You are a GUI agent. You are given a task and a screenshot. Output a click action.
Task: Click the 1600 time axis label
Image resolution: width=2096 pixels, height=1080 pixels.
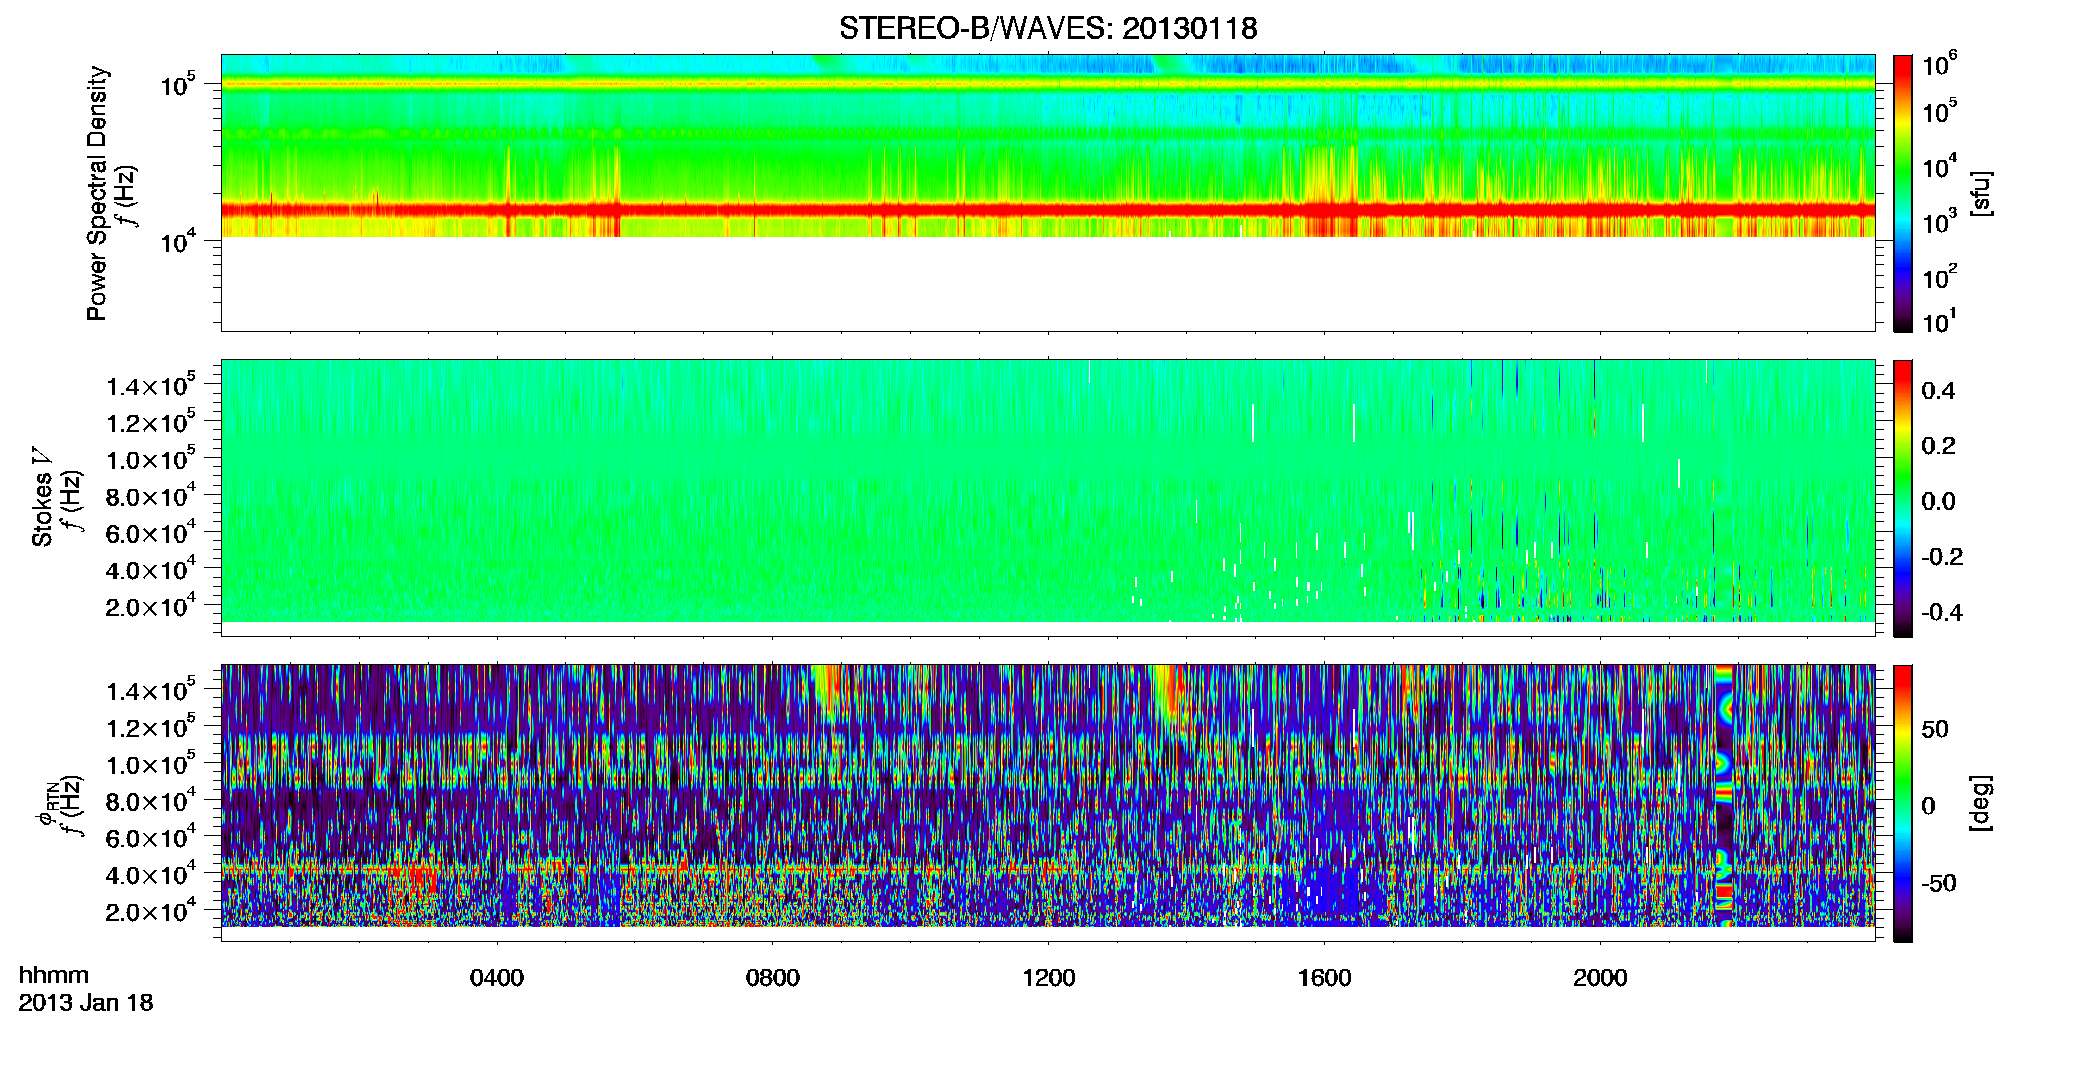(1325, 978)
